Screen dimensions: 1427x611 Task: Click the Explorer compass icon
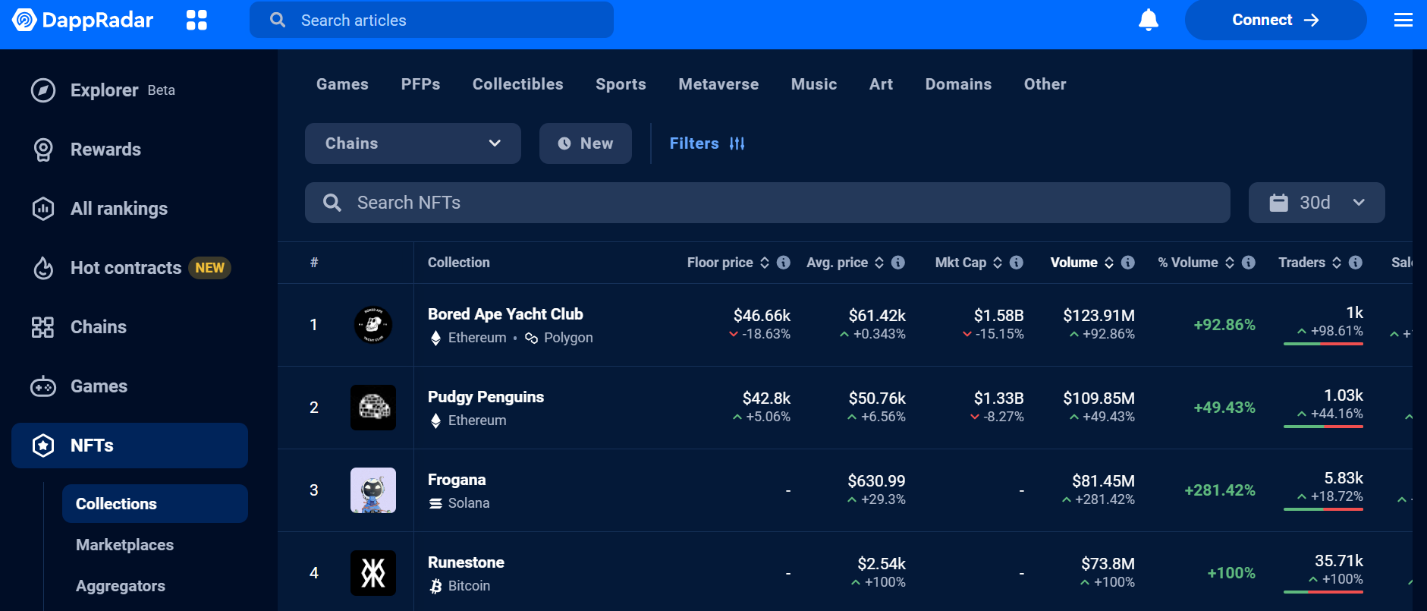pyautogui.click(x=43, y=90)
